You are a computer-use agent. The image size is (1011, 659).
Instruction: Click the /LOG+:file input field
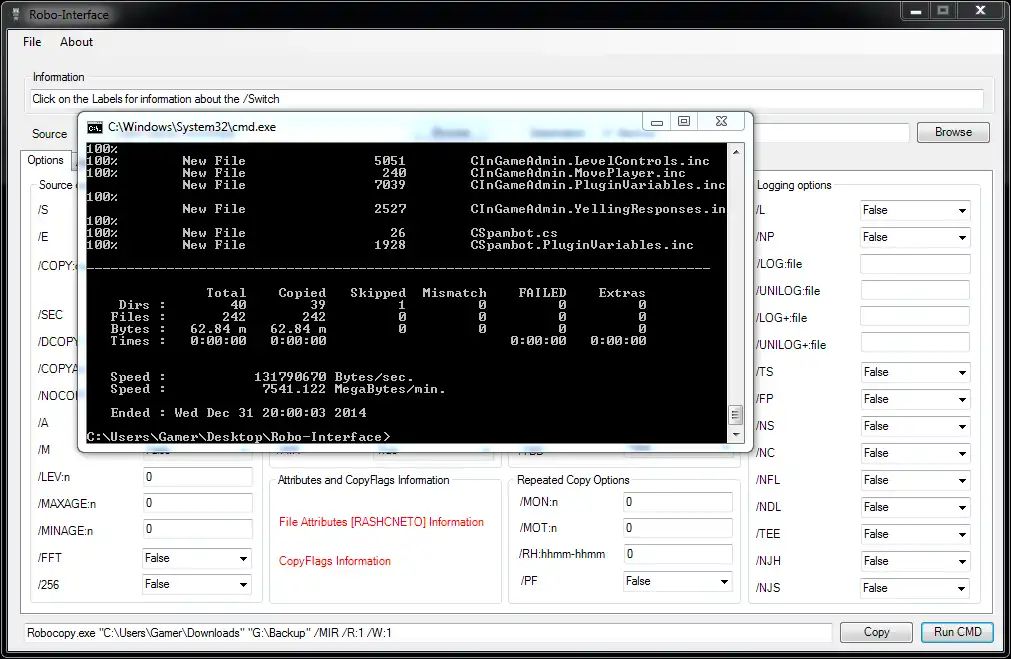[x=915, y=317]
